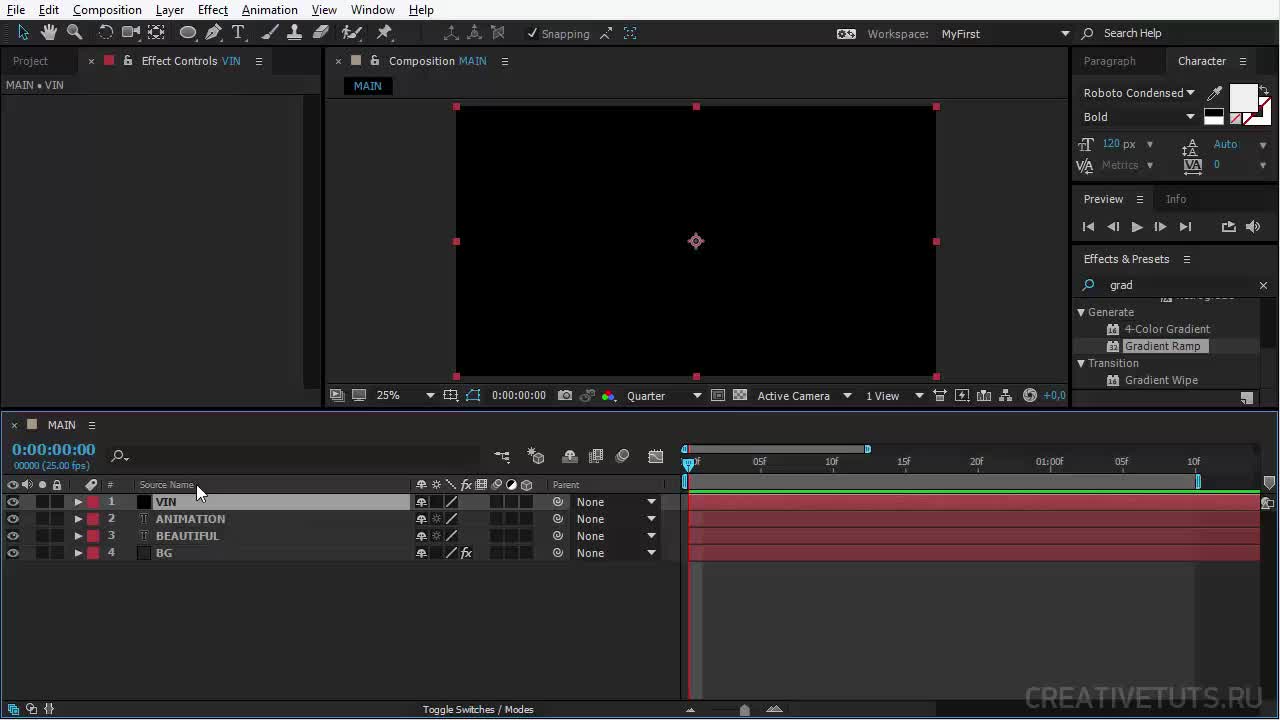Screen dimensions: 1280x720
Task: Open the 1 View layout dropdown
Action: (894, 396)
